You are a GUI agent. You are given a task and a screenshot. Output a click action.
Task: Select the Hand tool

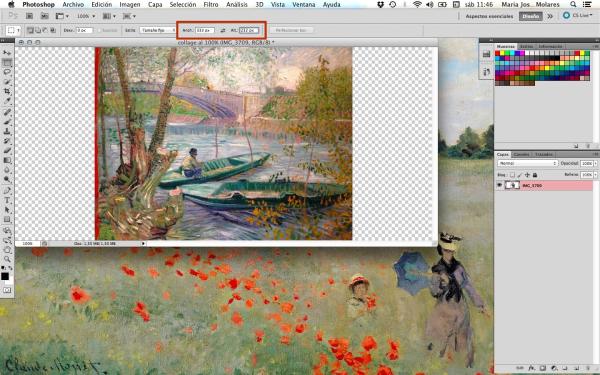tap(7, 250)
